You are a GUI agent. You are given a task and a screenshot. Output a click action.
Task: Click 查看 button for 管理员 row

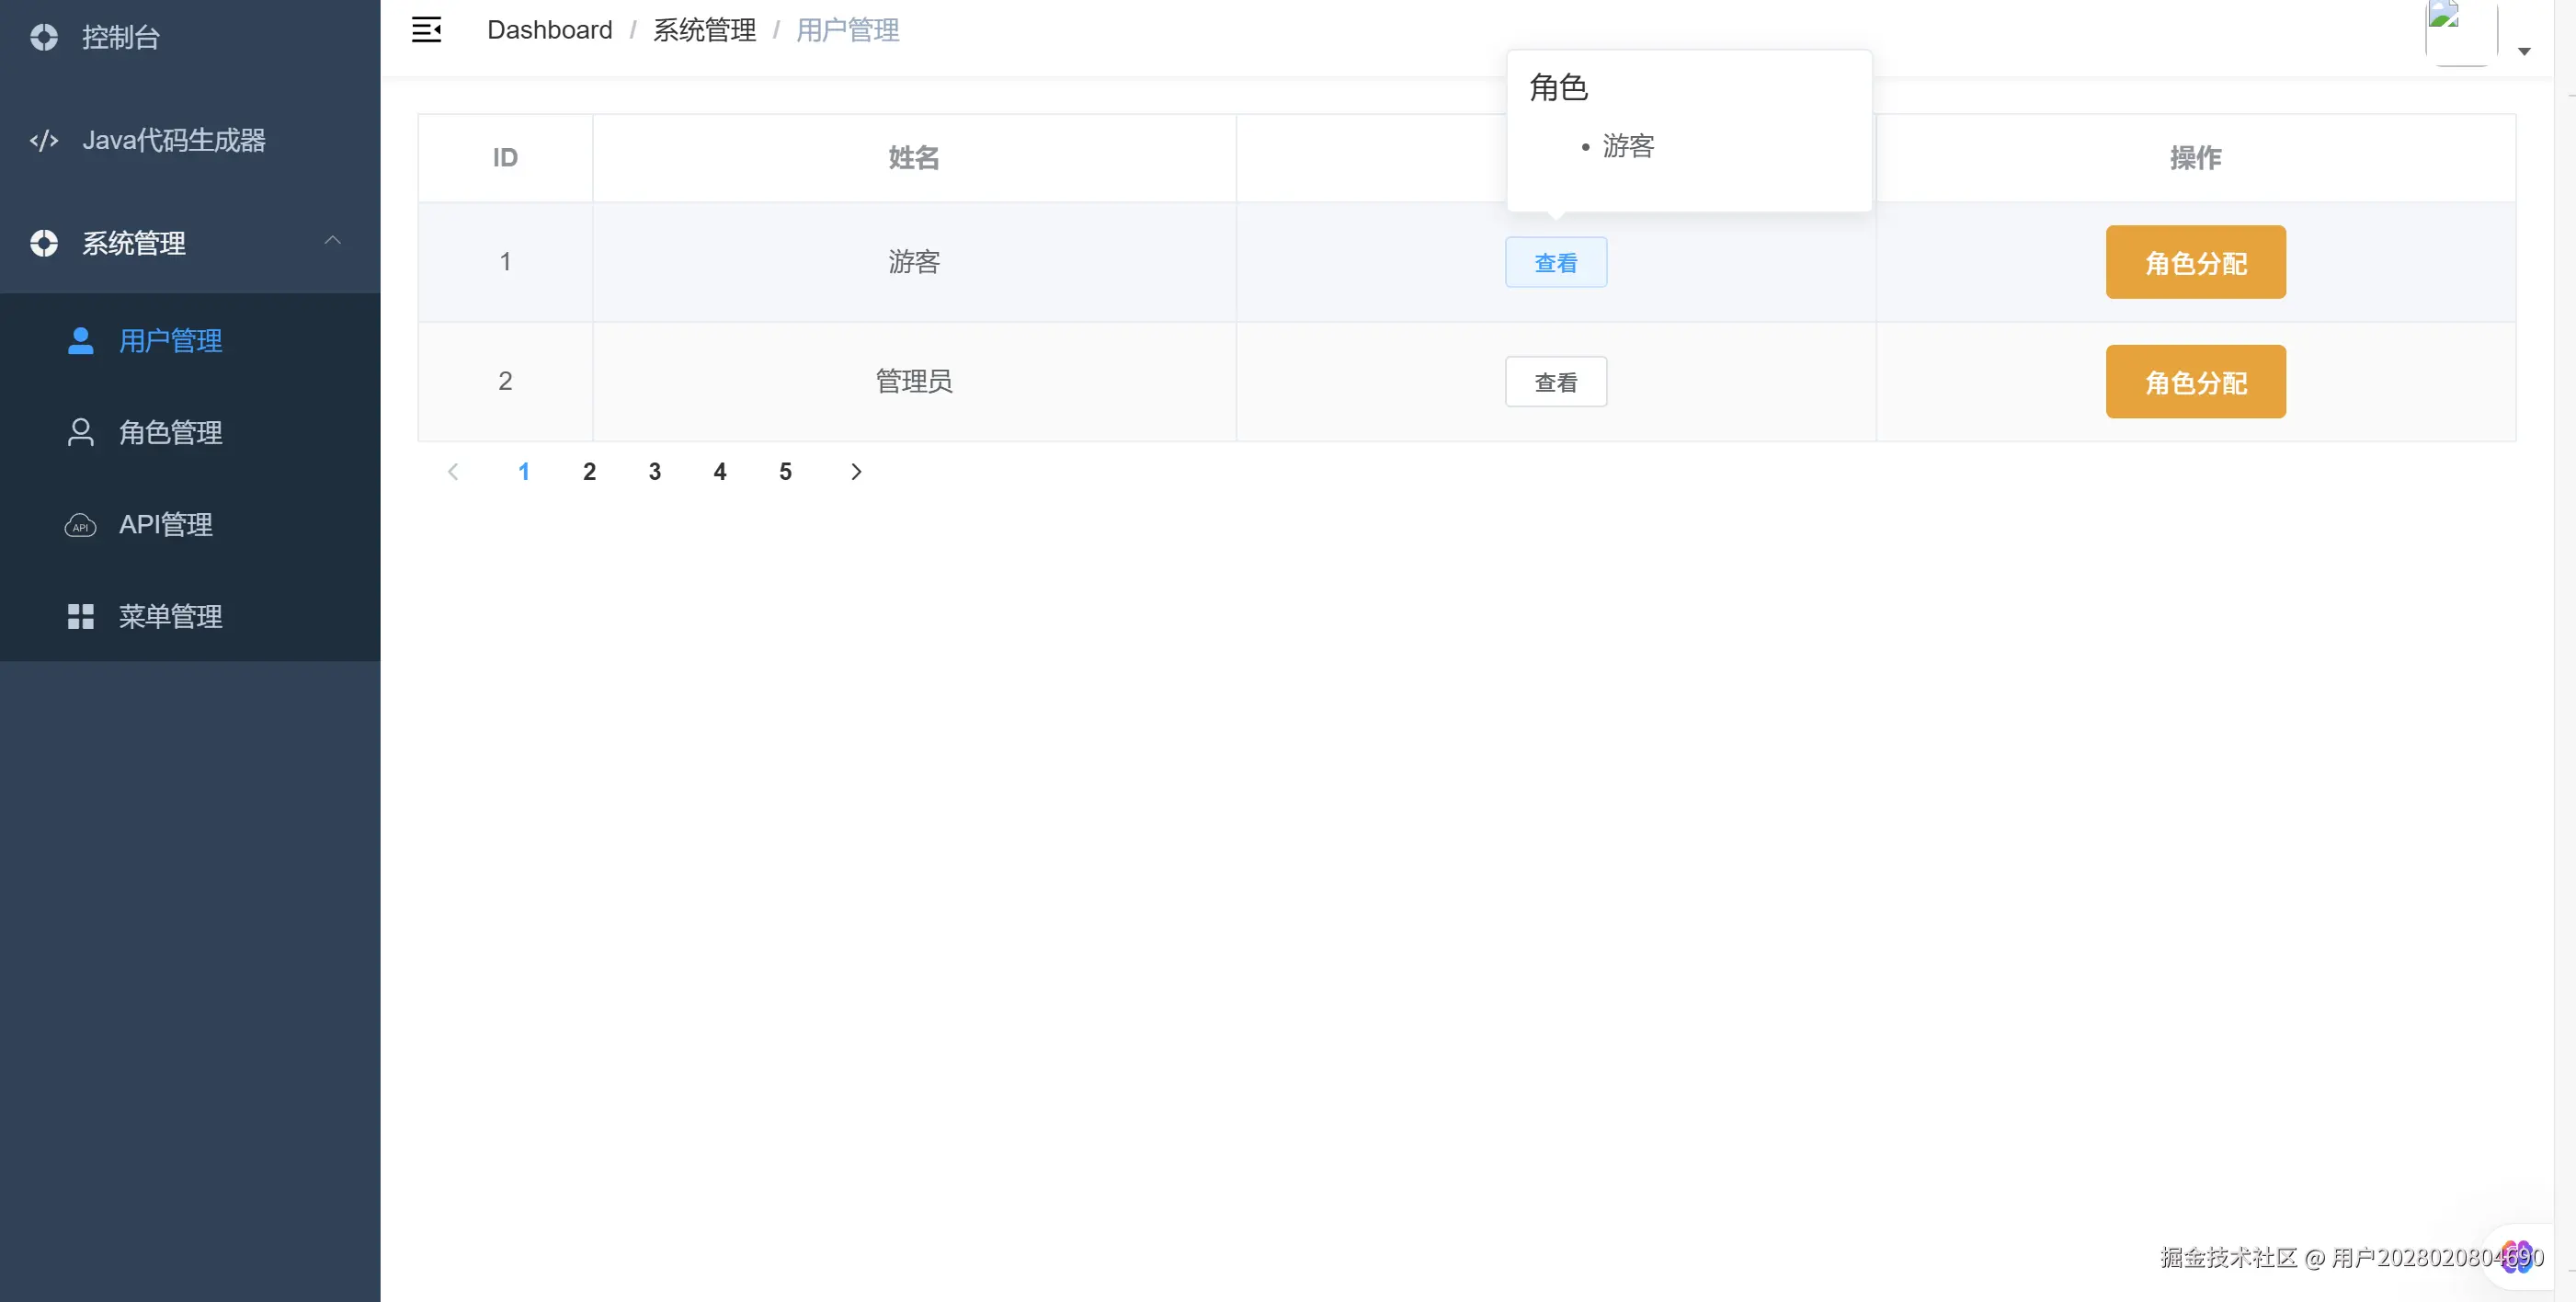(x=1555, y=382)
